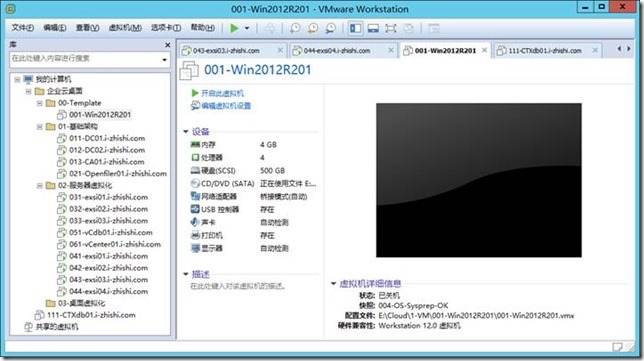
Task: Open the snapshot manager toolbar icon
Action: [x=330, y=28]
